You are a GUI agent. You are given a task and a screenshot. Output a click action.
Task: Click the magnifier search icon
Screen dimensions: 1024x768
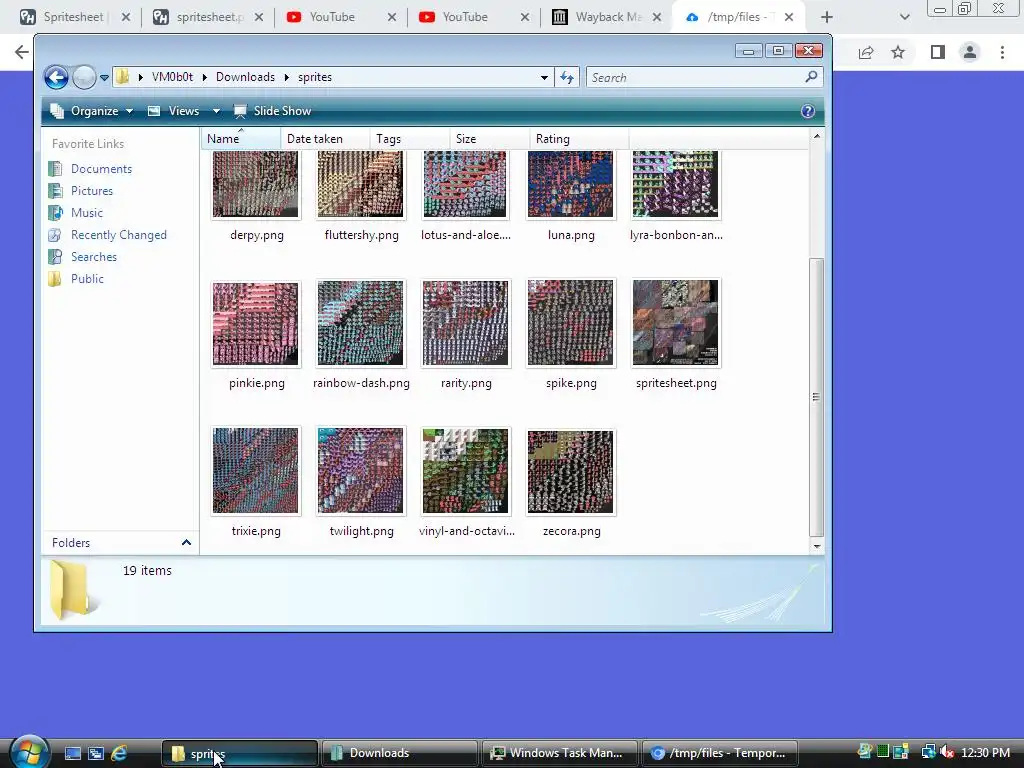pos(811,77)
